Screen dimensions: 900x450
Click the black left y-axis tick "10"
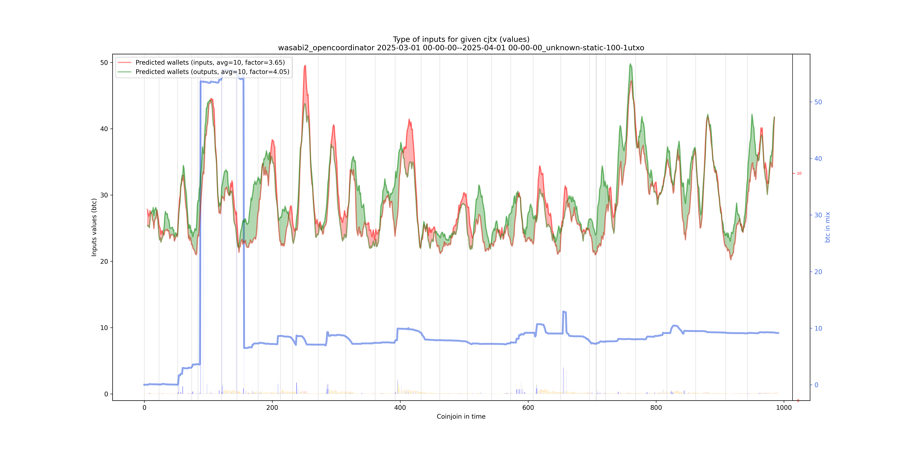(x=105, y=328)
